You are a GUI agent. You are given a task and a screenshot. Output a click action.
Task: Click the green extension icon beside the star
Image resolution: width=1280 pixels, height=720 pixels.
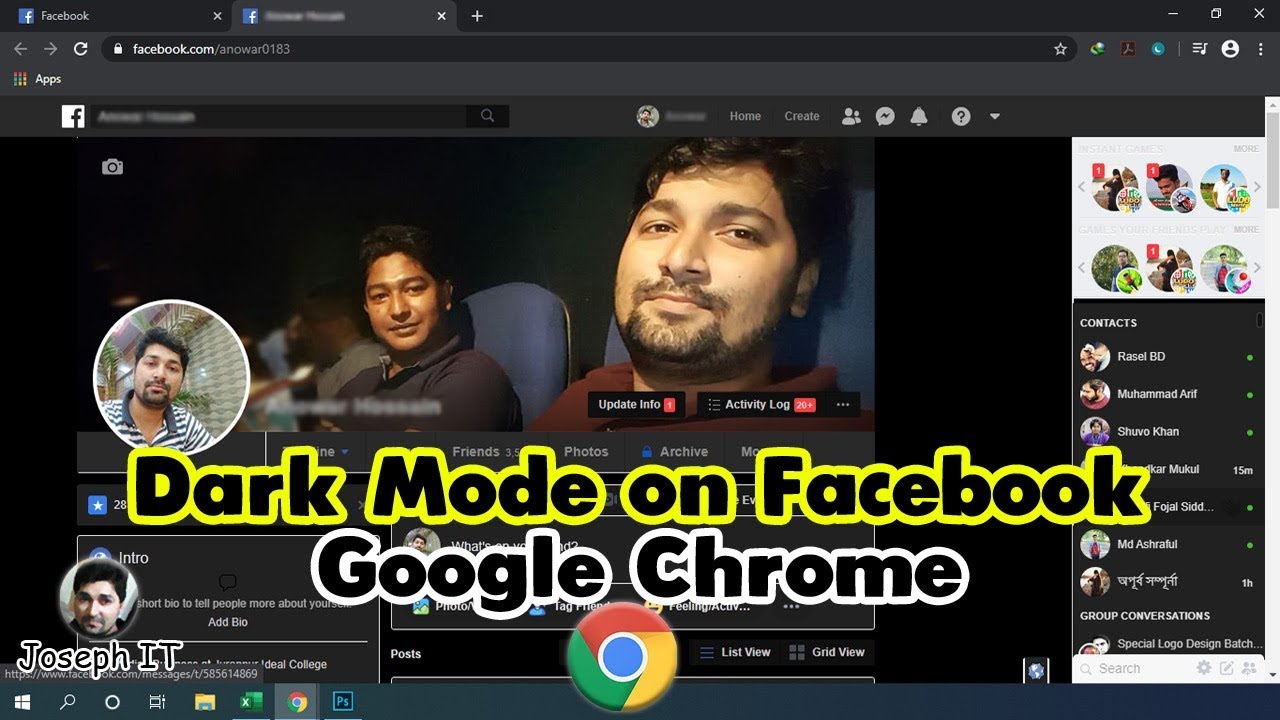(x=1098, y=48)
